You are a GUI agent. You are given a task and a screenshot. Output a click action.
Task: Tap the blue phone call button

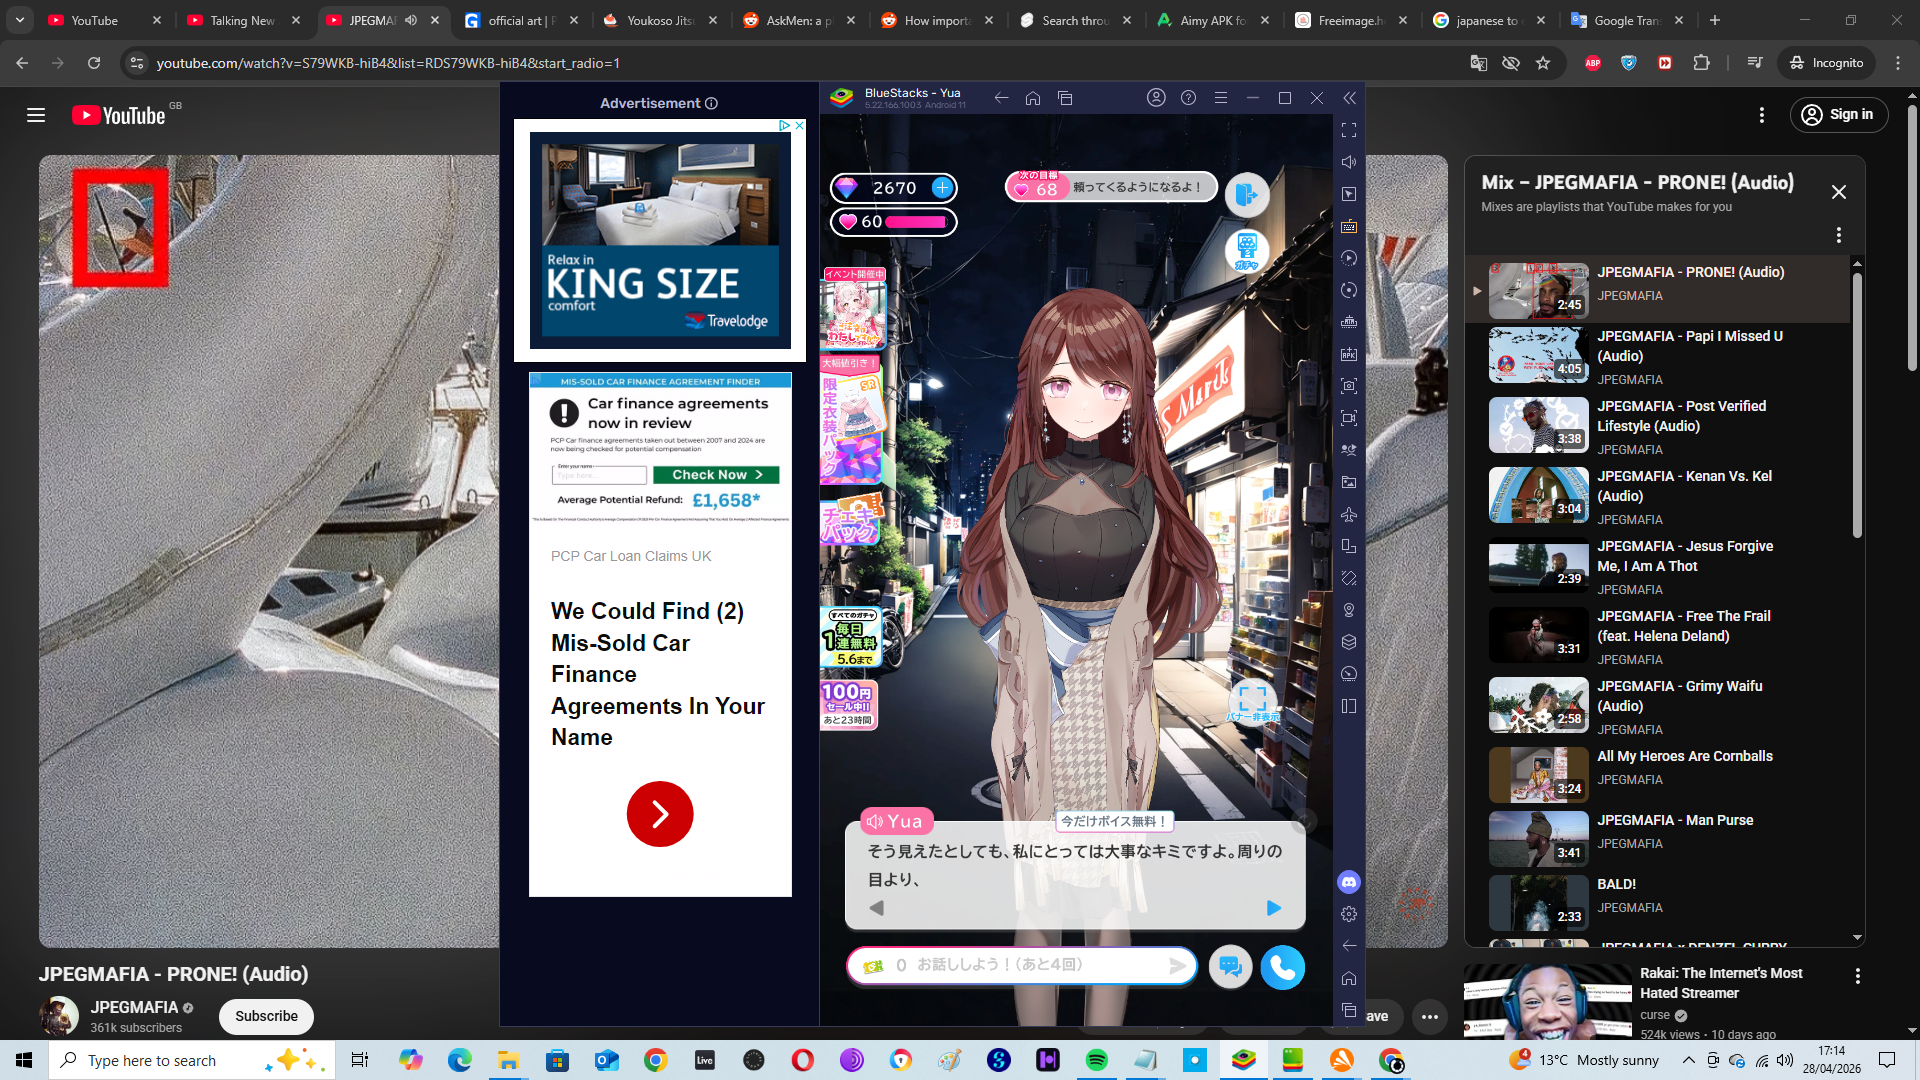click(x=1282, y=967)
